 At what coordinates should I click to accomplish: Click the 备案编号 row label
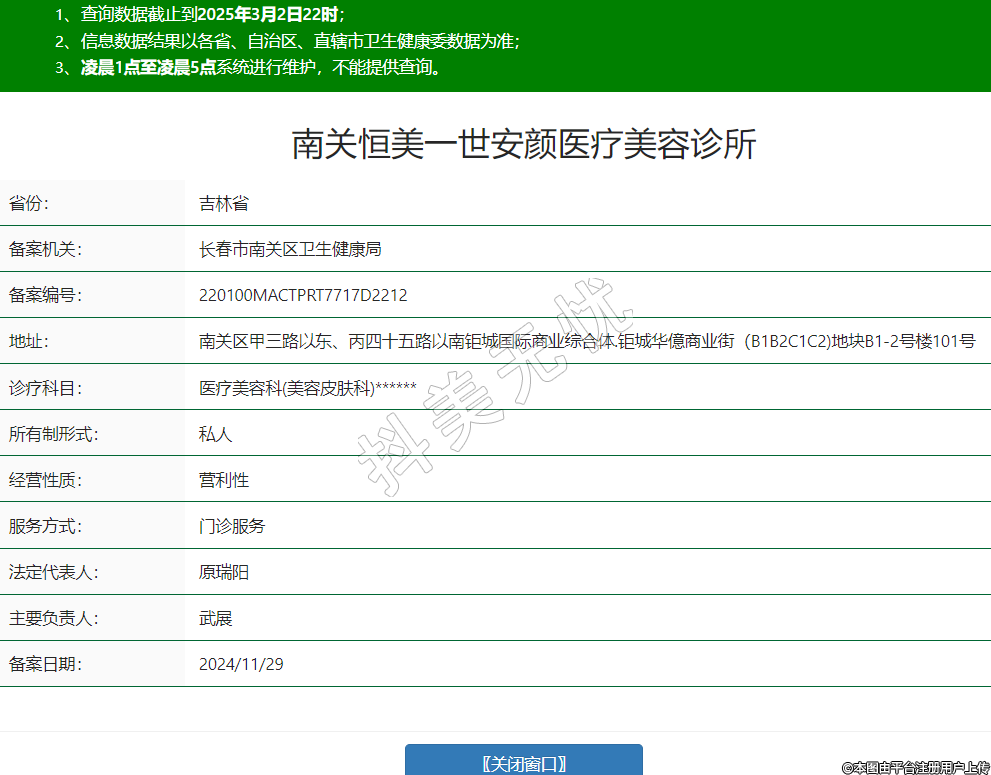[45, 296]
